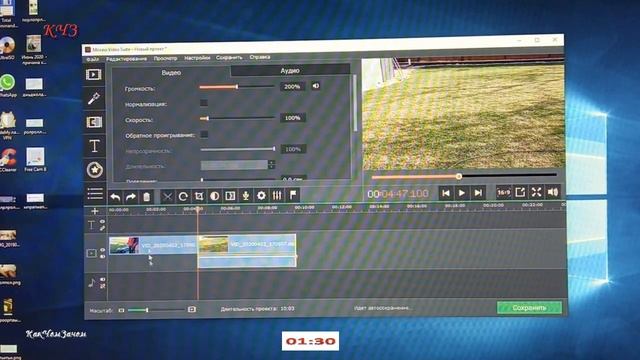Detach the preview window icon
This screenshot has width=640, height=360.
[520, 192]
